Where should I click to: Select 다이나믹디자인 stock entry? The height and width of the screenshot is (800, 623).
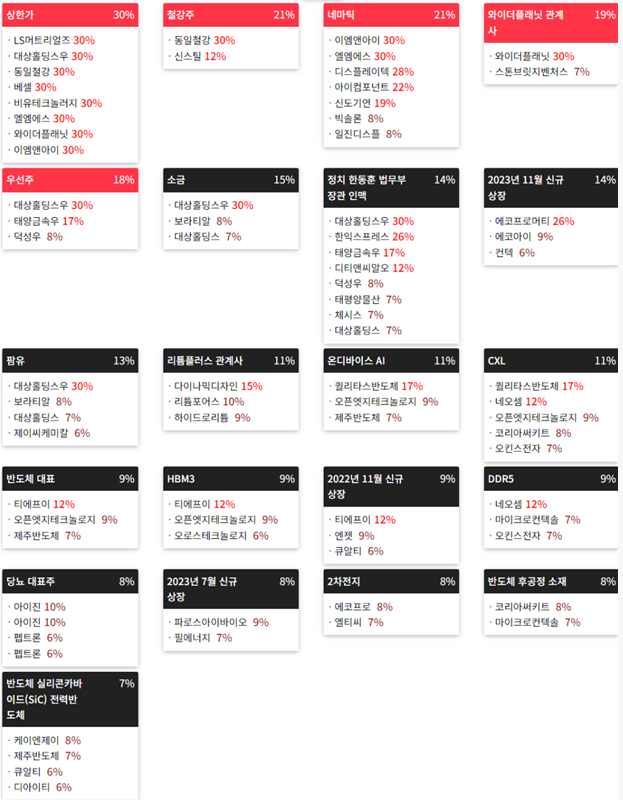point(206,386)
